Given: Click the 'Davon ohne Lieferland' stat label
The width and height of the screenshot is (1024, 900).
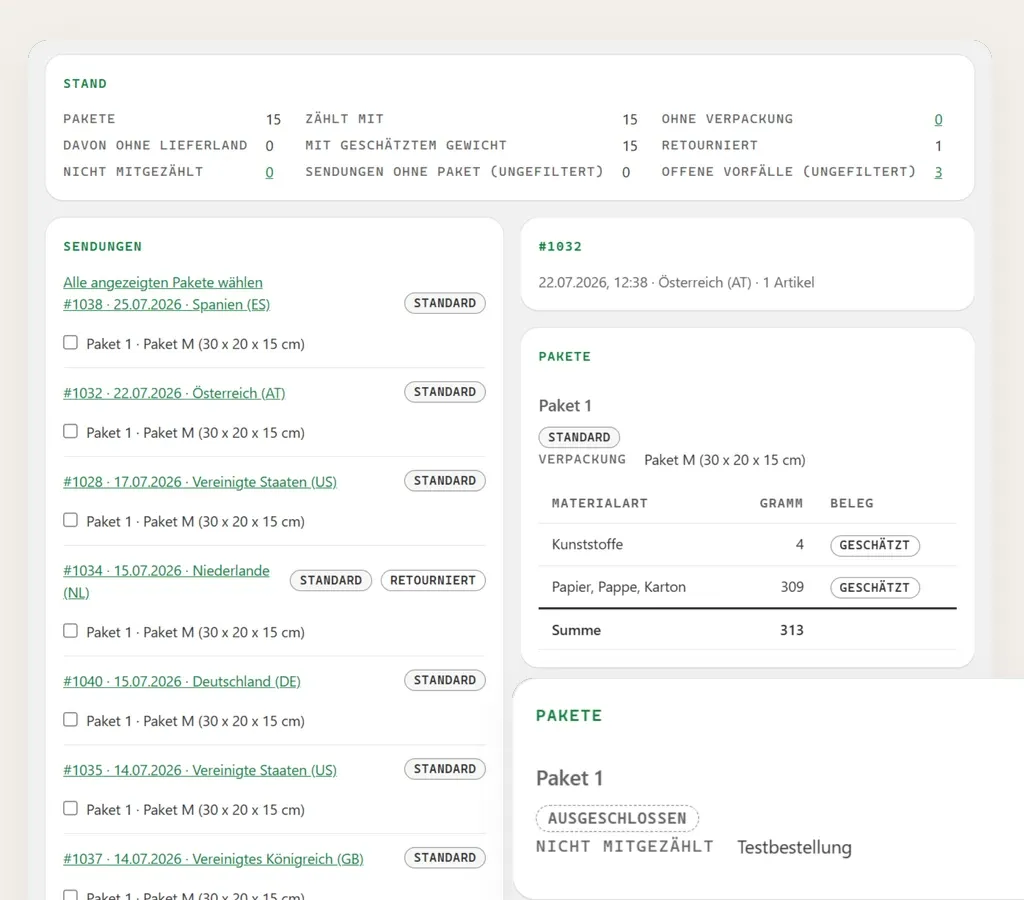Looking at the screenshot, I should [155, 146].
